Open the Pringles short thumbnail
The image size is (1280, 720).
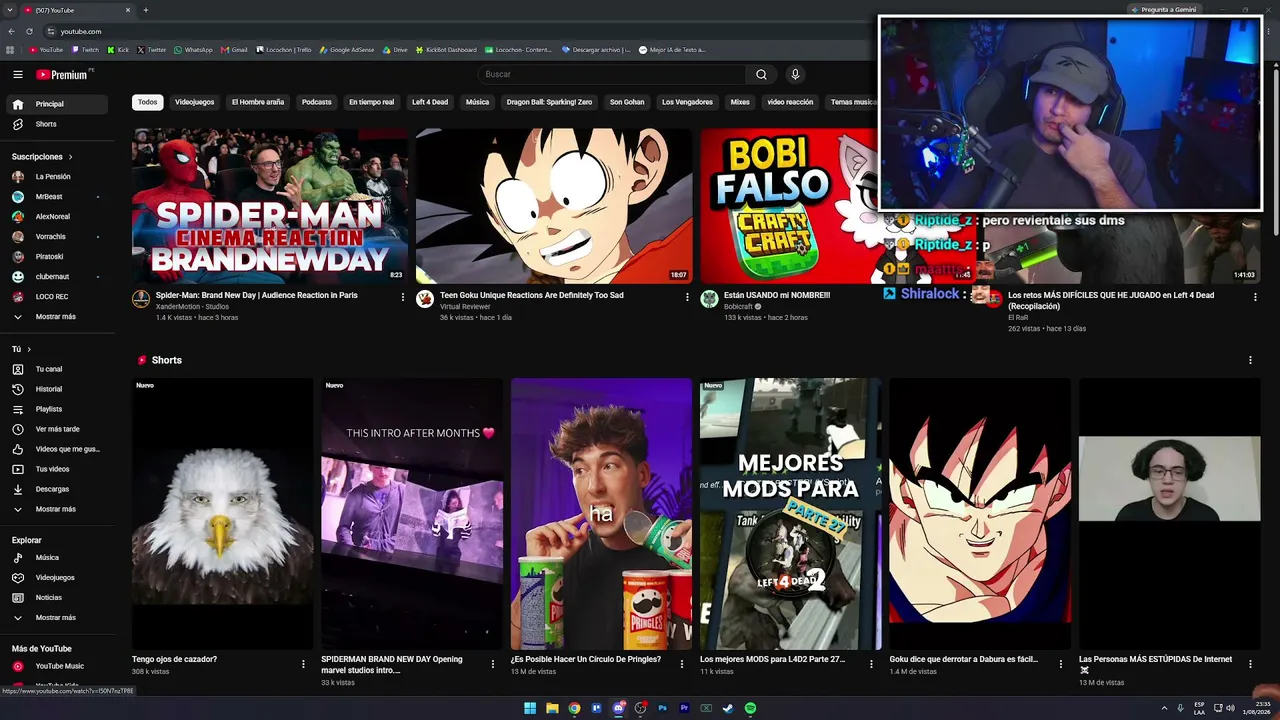click(601, 514)
